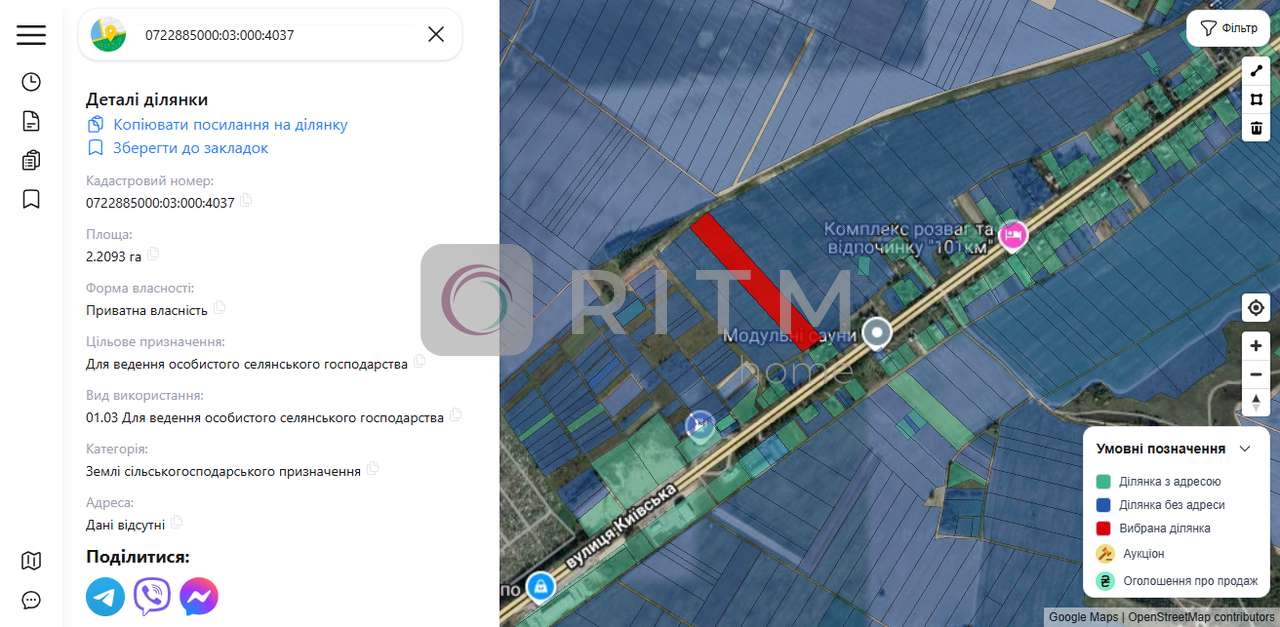
Task: Open the Фільтр map filter
Action: coord(1228,28)
